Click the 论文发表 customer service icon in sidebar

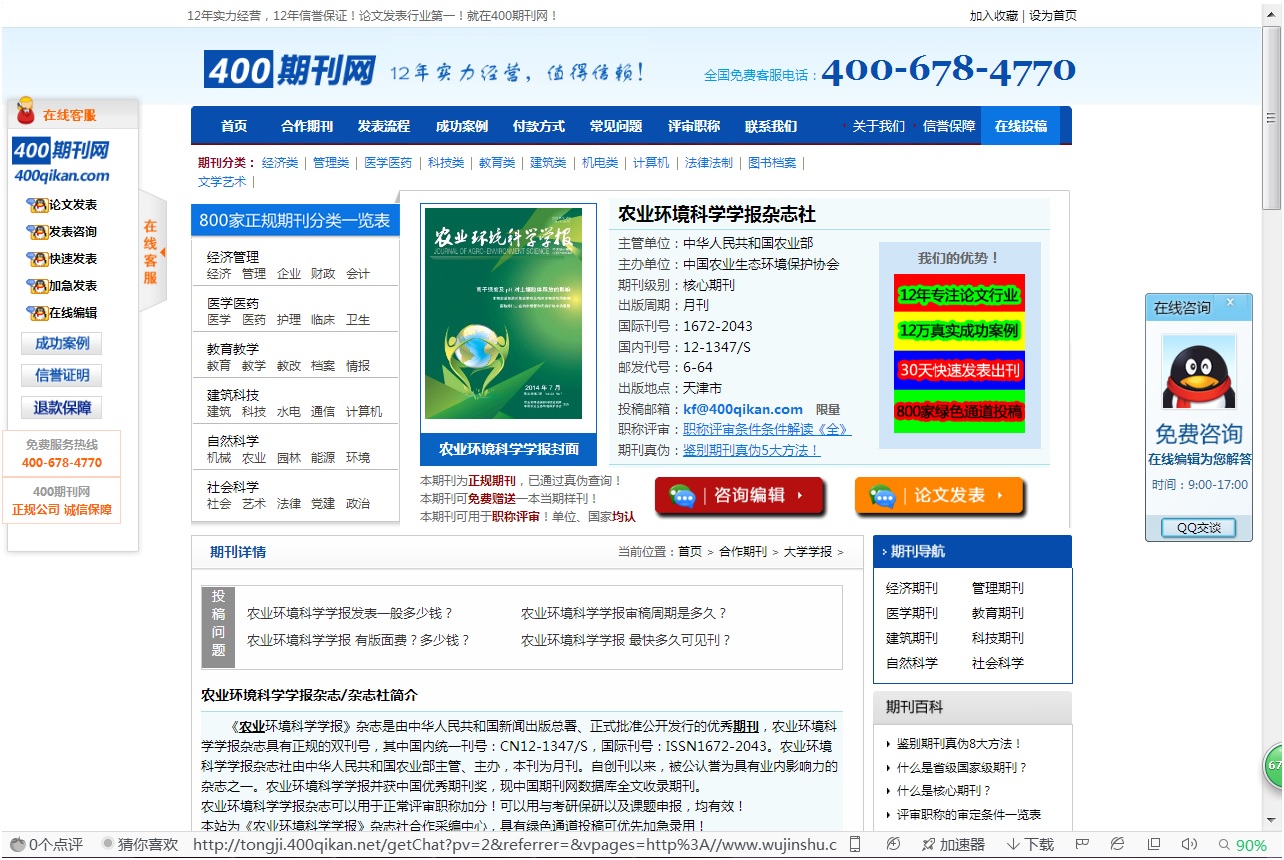38,205
